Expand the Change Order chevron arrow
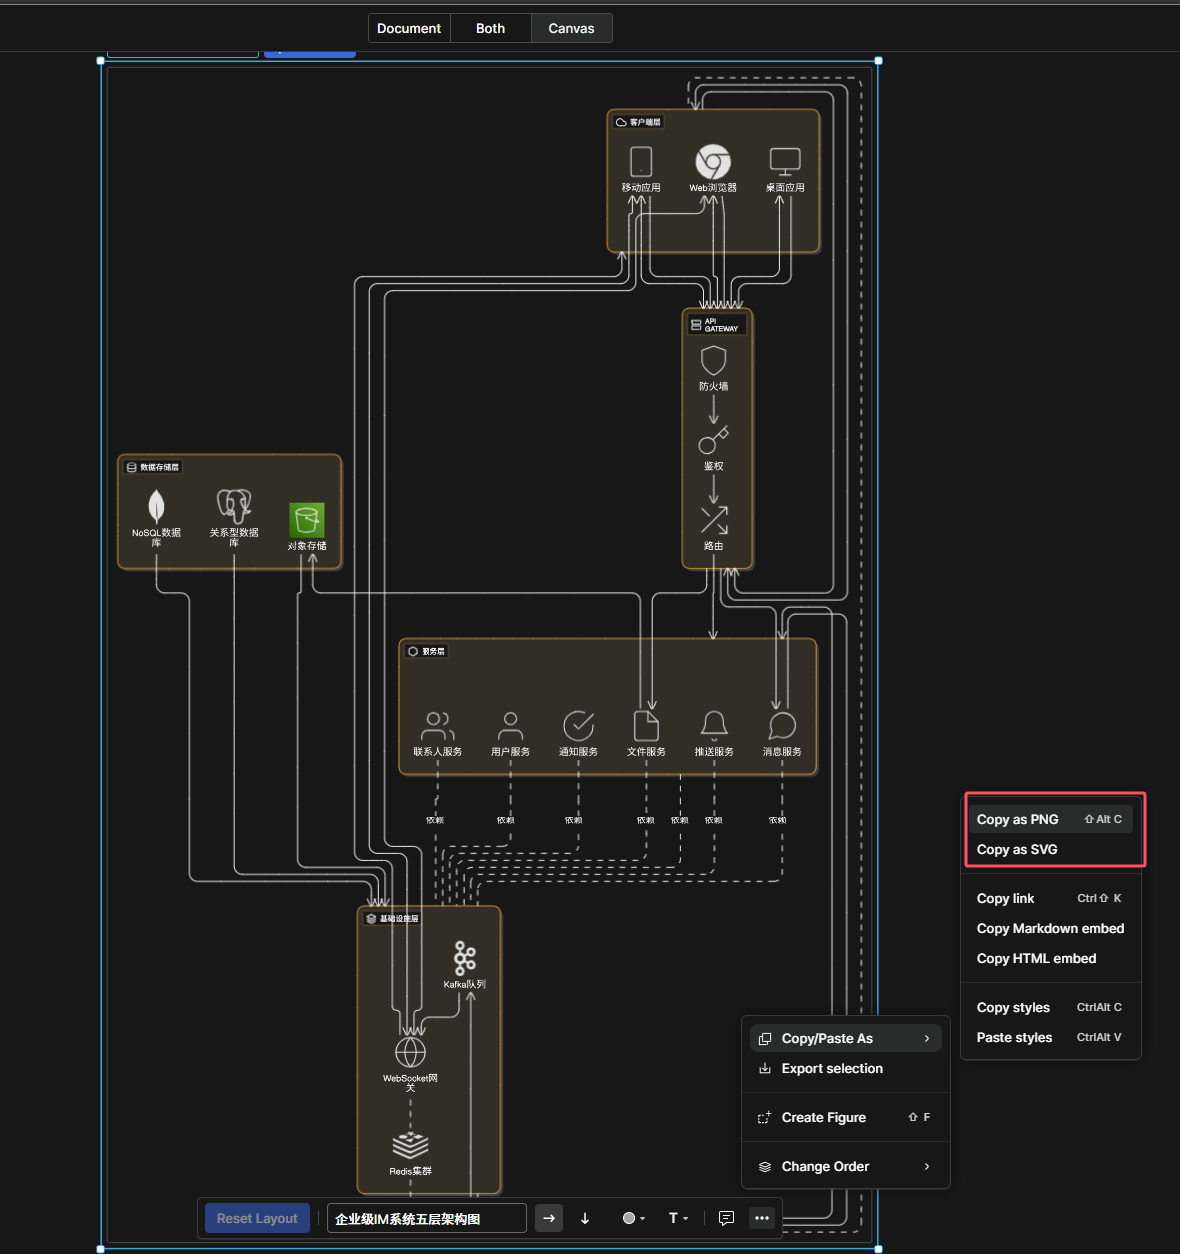Screen dimensions: 1180x1254 927,1166
